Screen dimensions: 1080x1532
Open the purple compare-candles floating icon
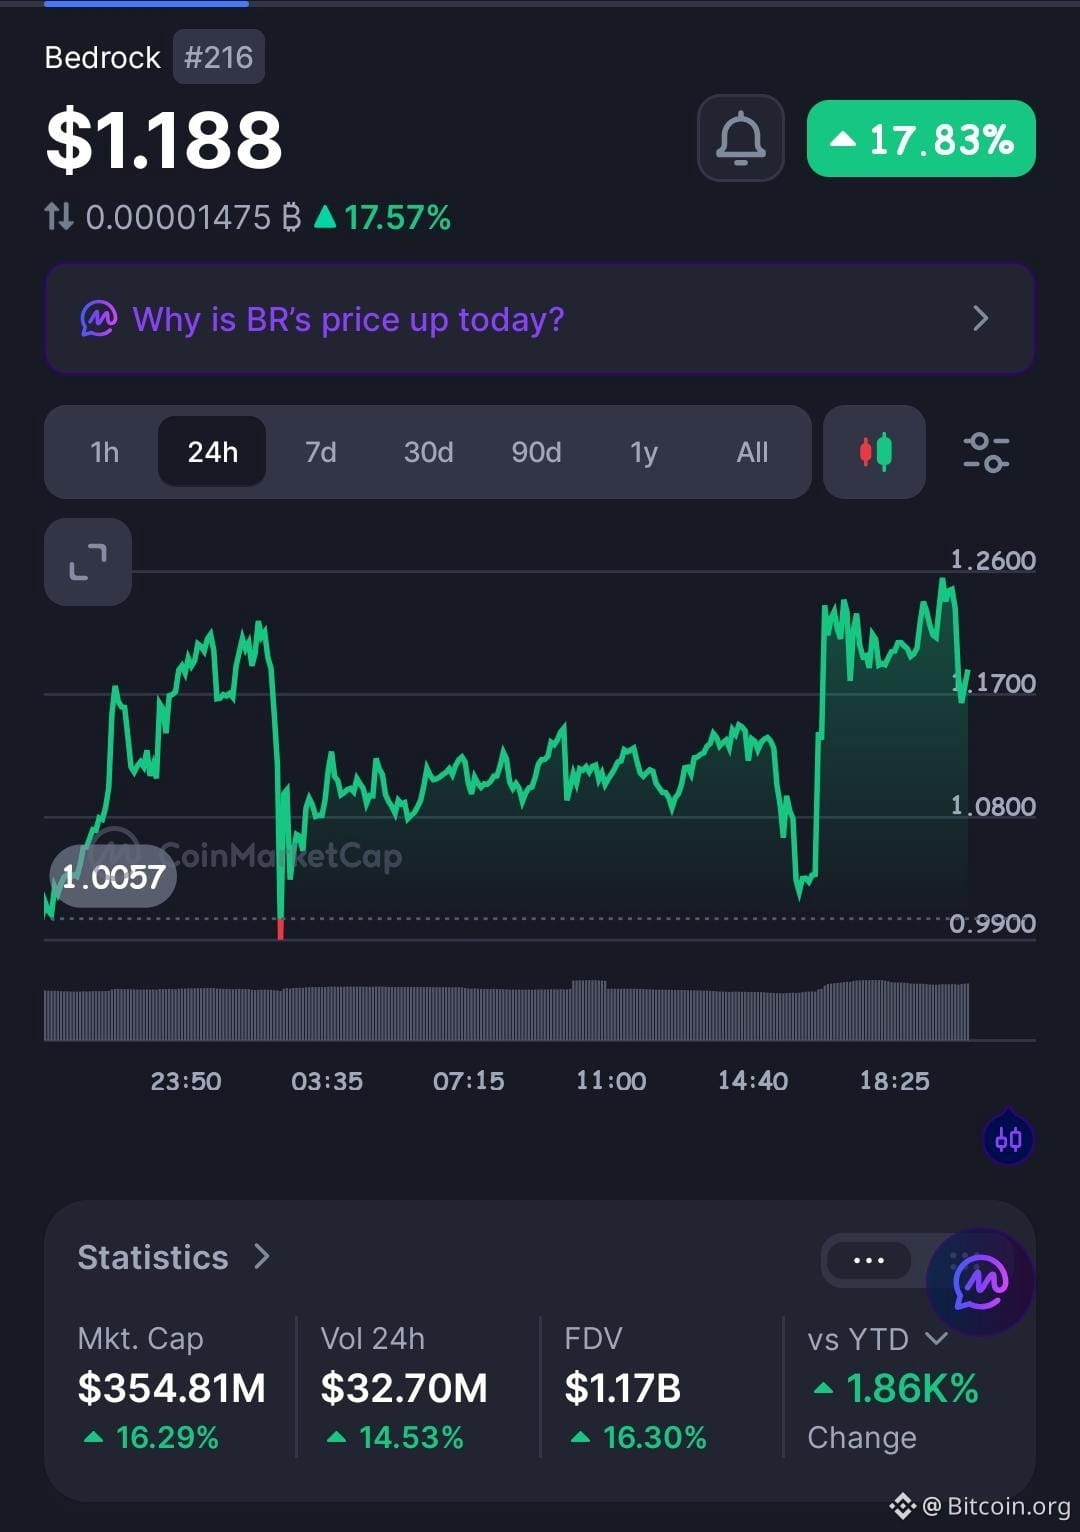pyautogui.click(x=1008, y=1138)
